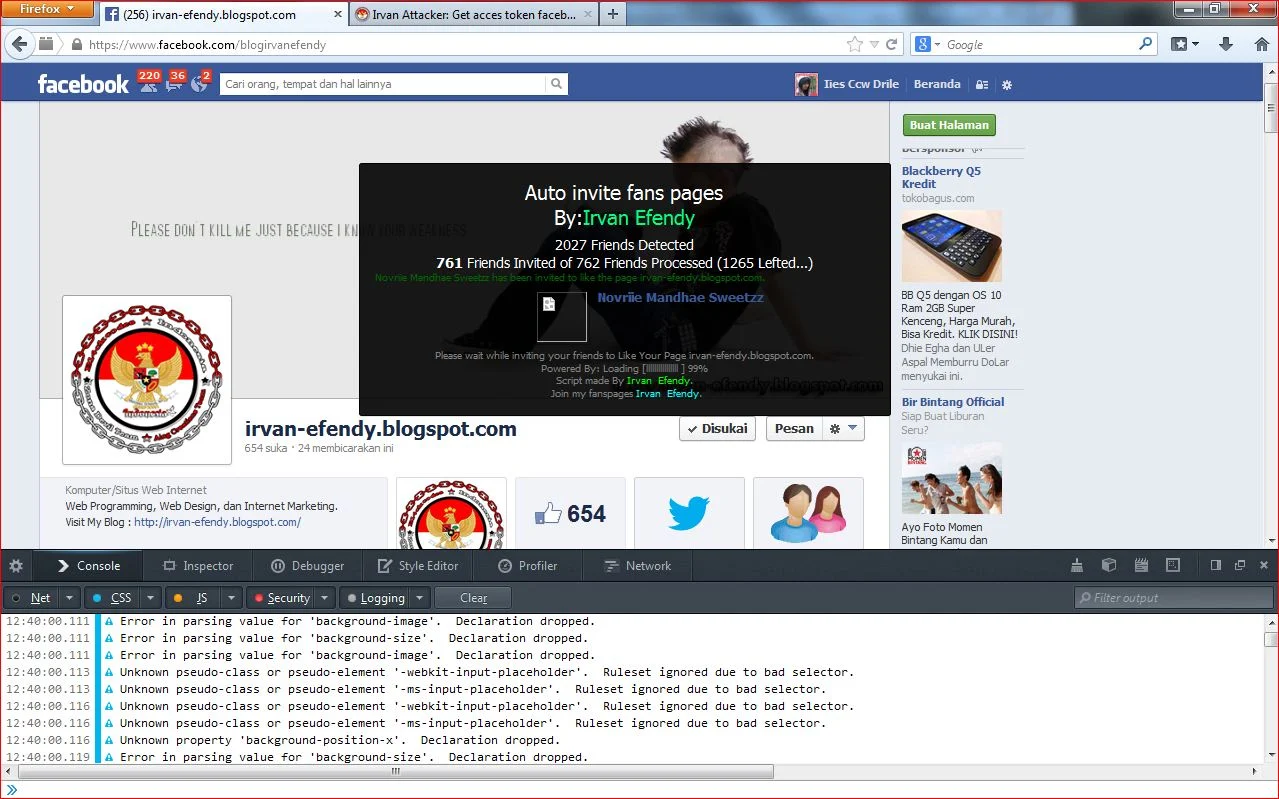This screenshot has height=799, width=1279.
Task: Click the facebook logo
Action: (x=83, y=84)
